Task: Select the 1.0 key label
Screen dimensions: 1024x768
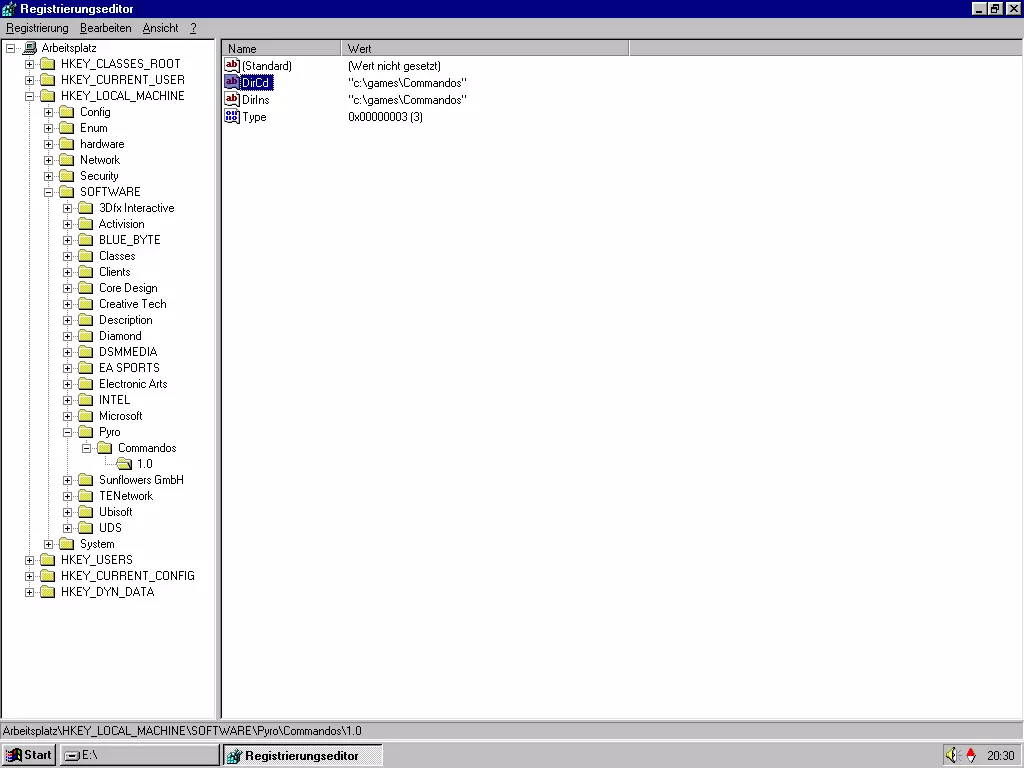Action: (x=144, y=464)
